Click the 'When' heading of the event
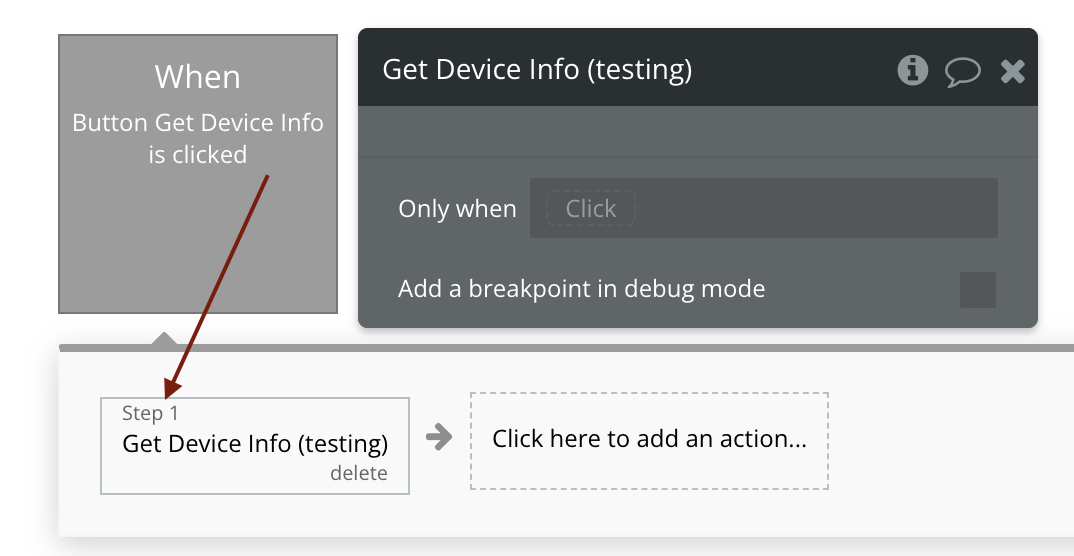The height and width of the screenshot is (556, 1074). pos(197,77)
